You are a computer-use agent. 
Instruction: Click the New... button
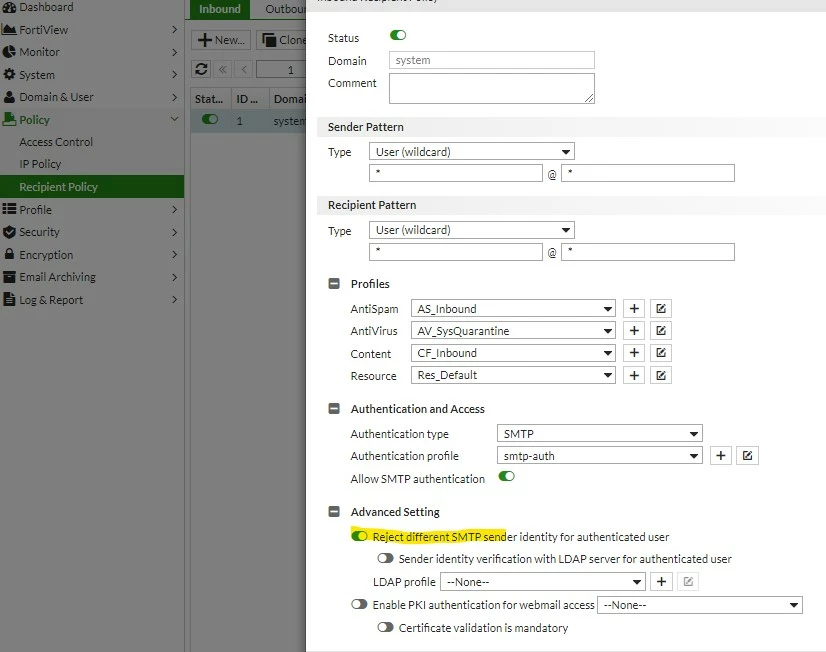(222, 39)
